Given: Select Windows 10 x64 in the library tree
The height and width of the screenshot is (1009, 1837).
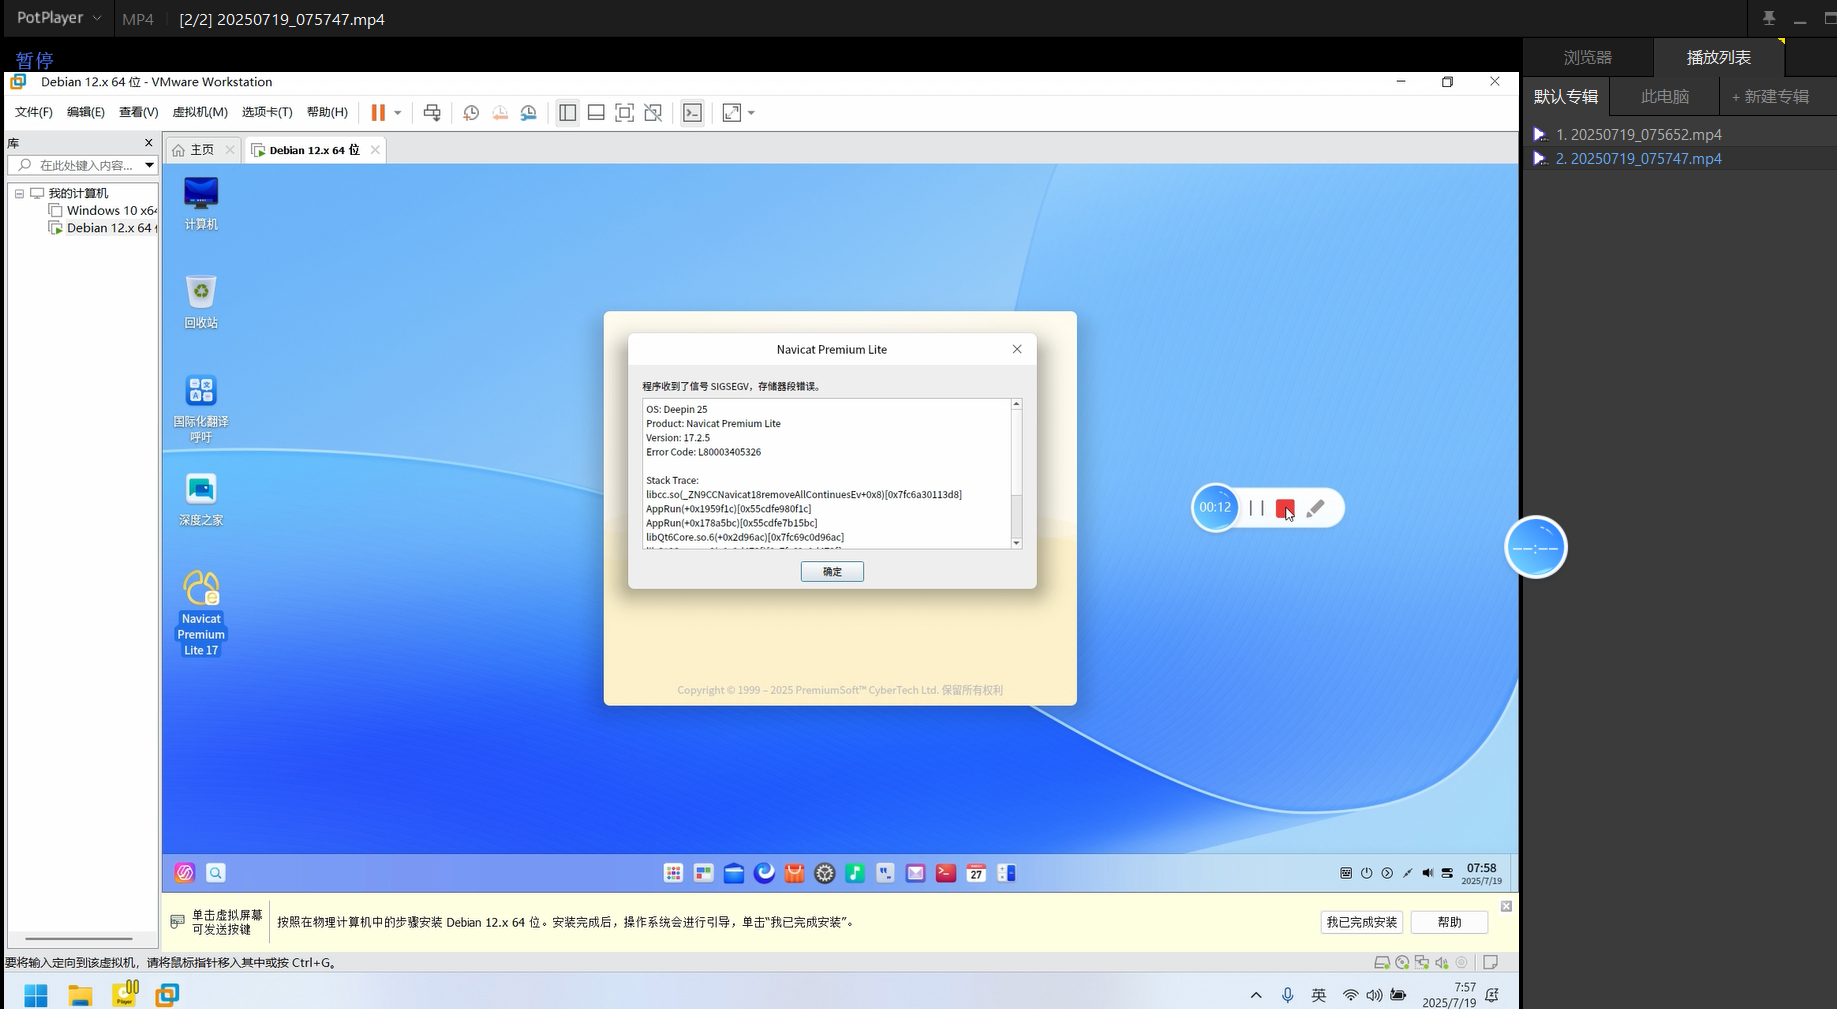Looking at the screenshot, I should 103,211.
